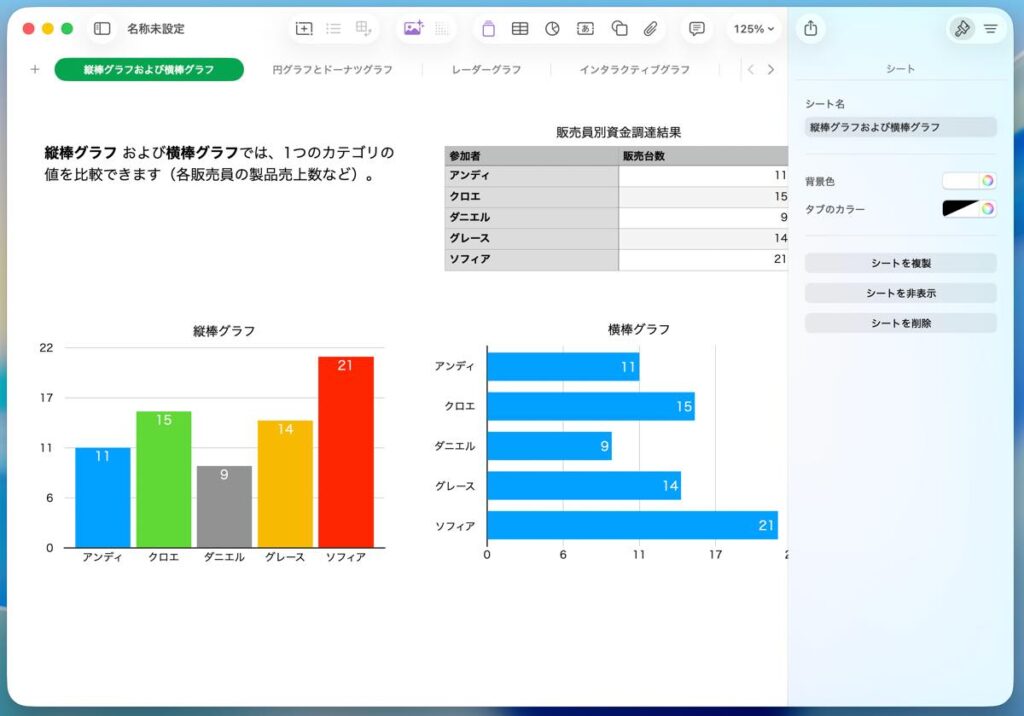Select the 販売台数 header cell
The width and height of the screenshot is (1024, 716).
click(x=703, y=155)
